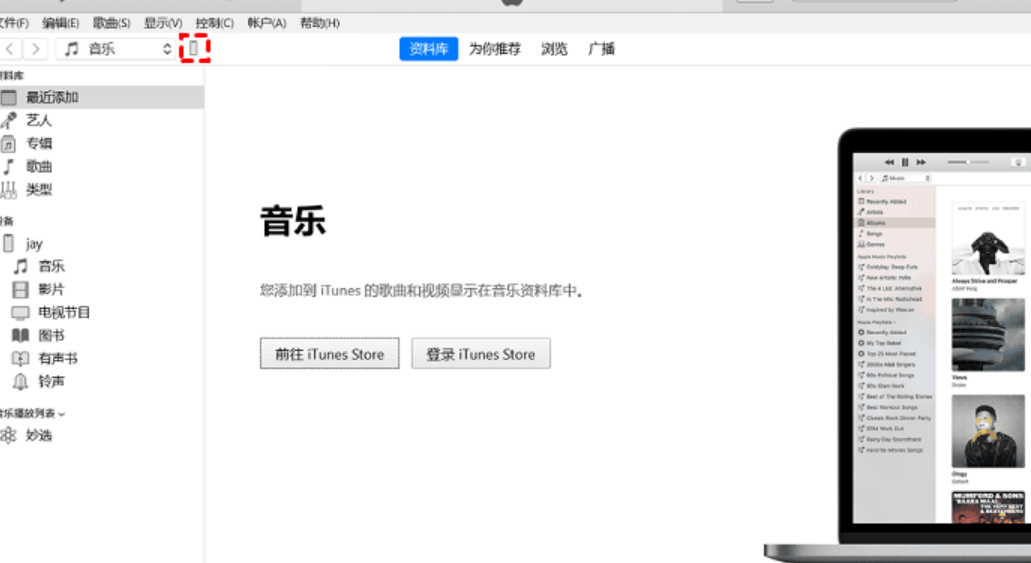Open the 电视节目 item under jay
Screen dimensions: 1031x563
tap(64, 312)
